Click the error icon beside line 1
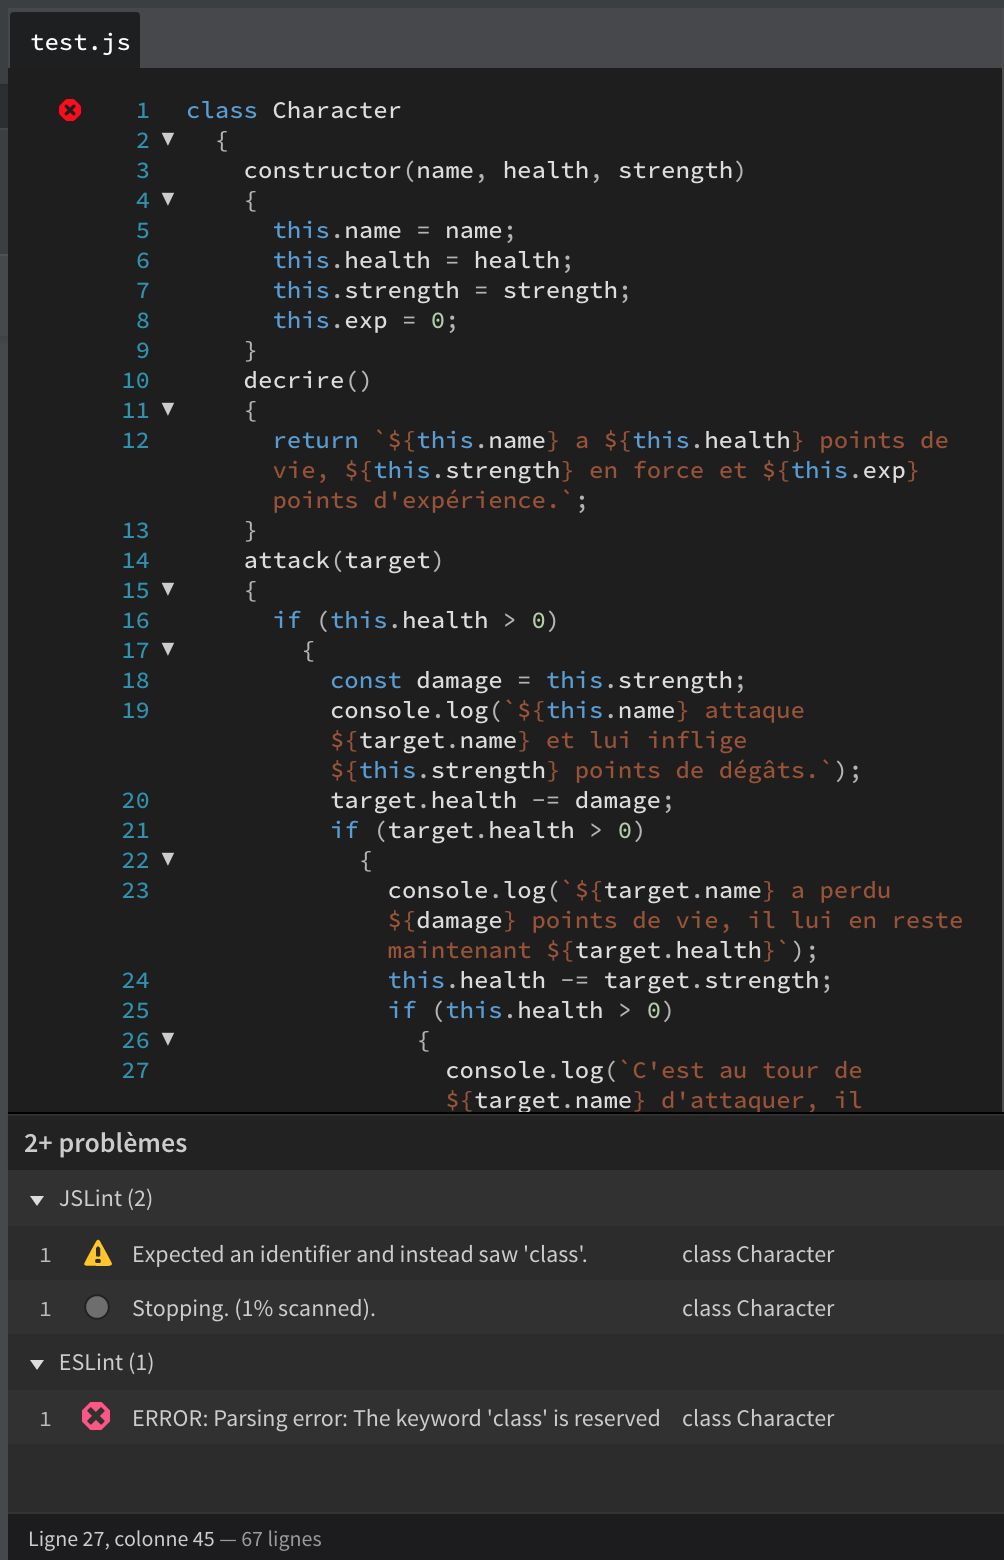The height and width of the screenshot is (1560, 1004). pyautogui.click(x=70, y=110)
